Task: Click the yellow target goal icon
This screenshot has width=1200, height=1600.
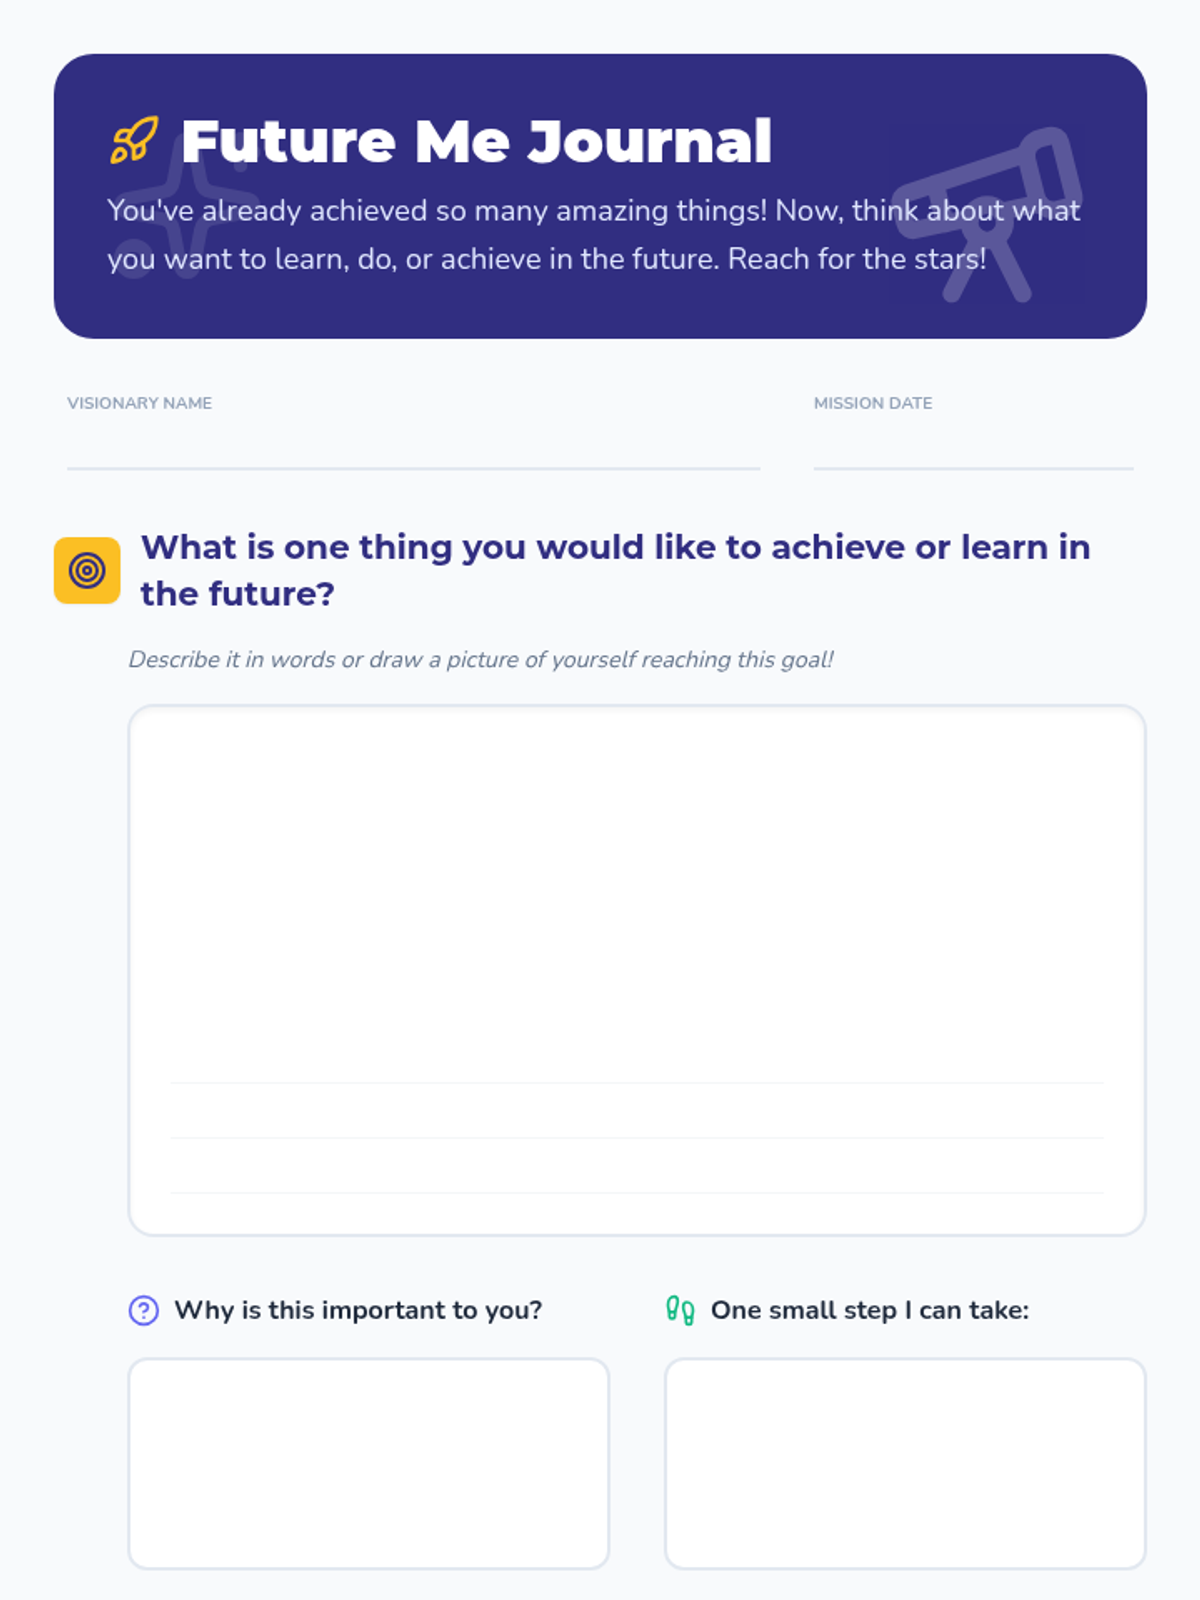Action: click(x=87, y=570)
